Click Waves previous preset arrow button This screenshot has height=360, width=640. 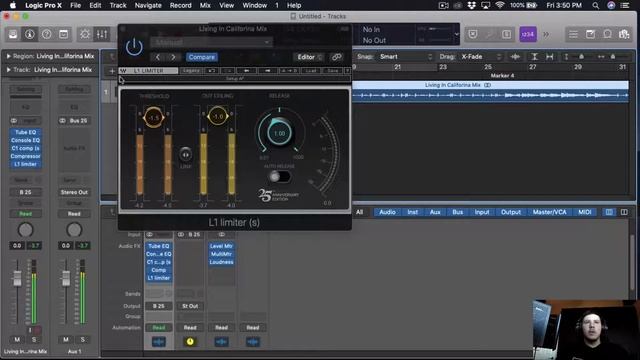click(247, 71)
